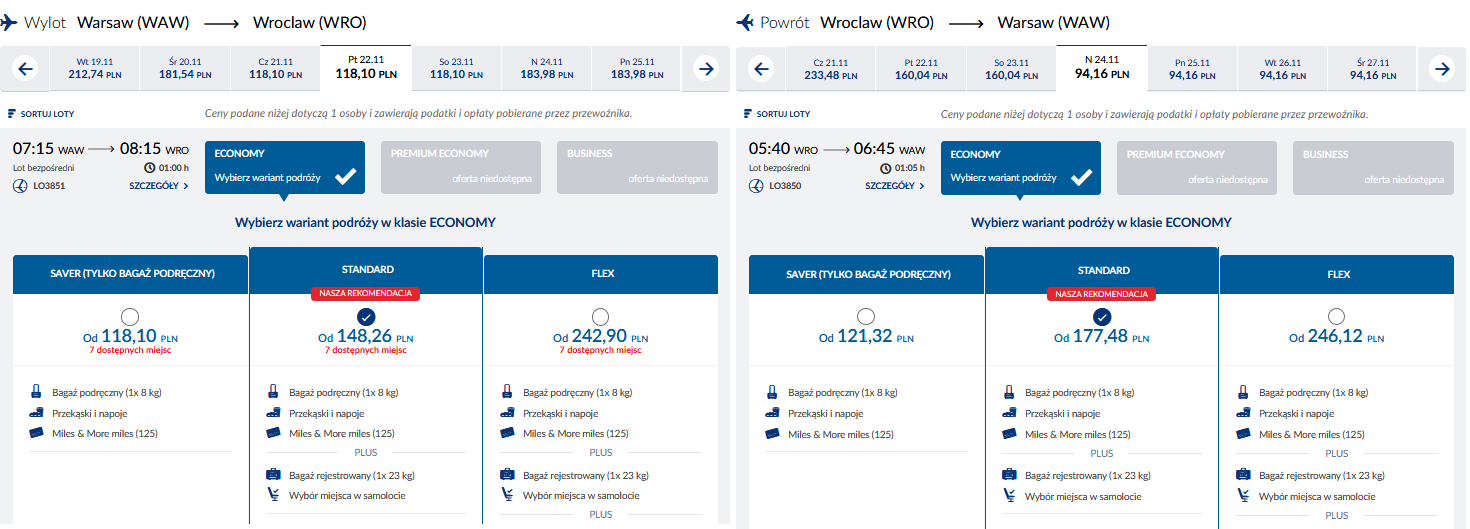Click the checked baggage suitcase icon in outbound Standard column
The width and height of the screenshot is (1470, 529).
273,475
